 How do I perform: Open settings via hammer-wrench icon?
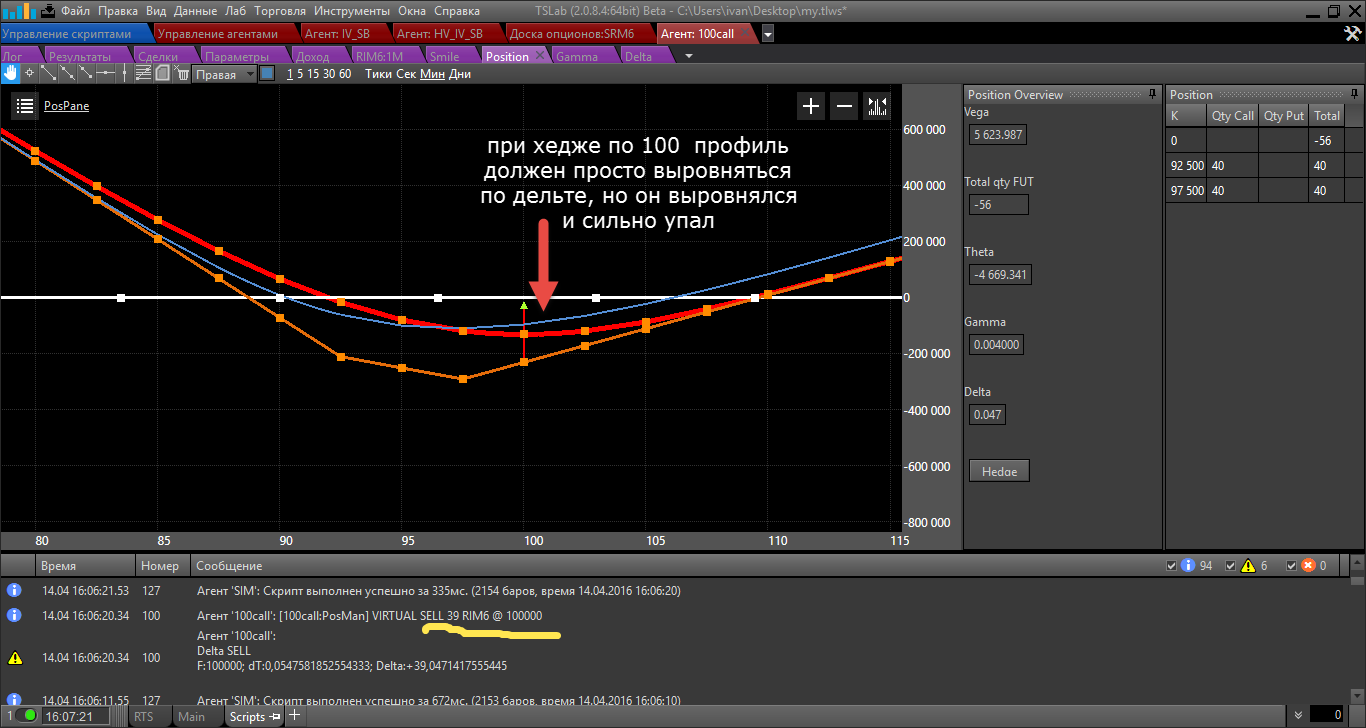tap(1352, 34)
